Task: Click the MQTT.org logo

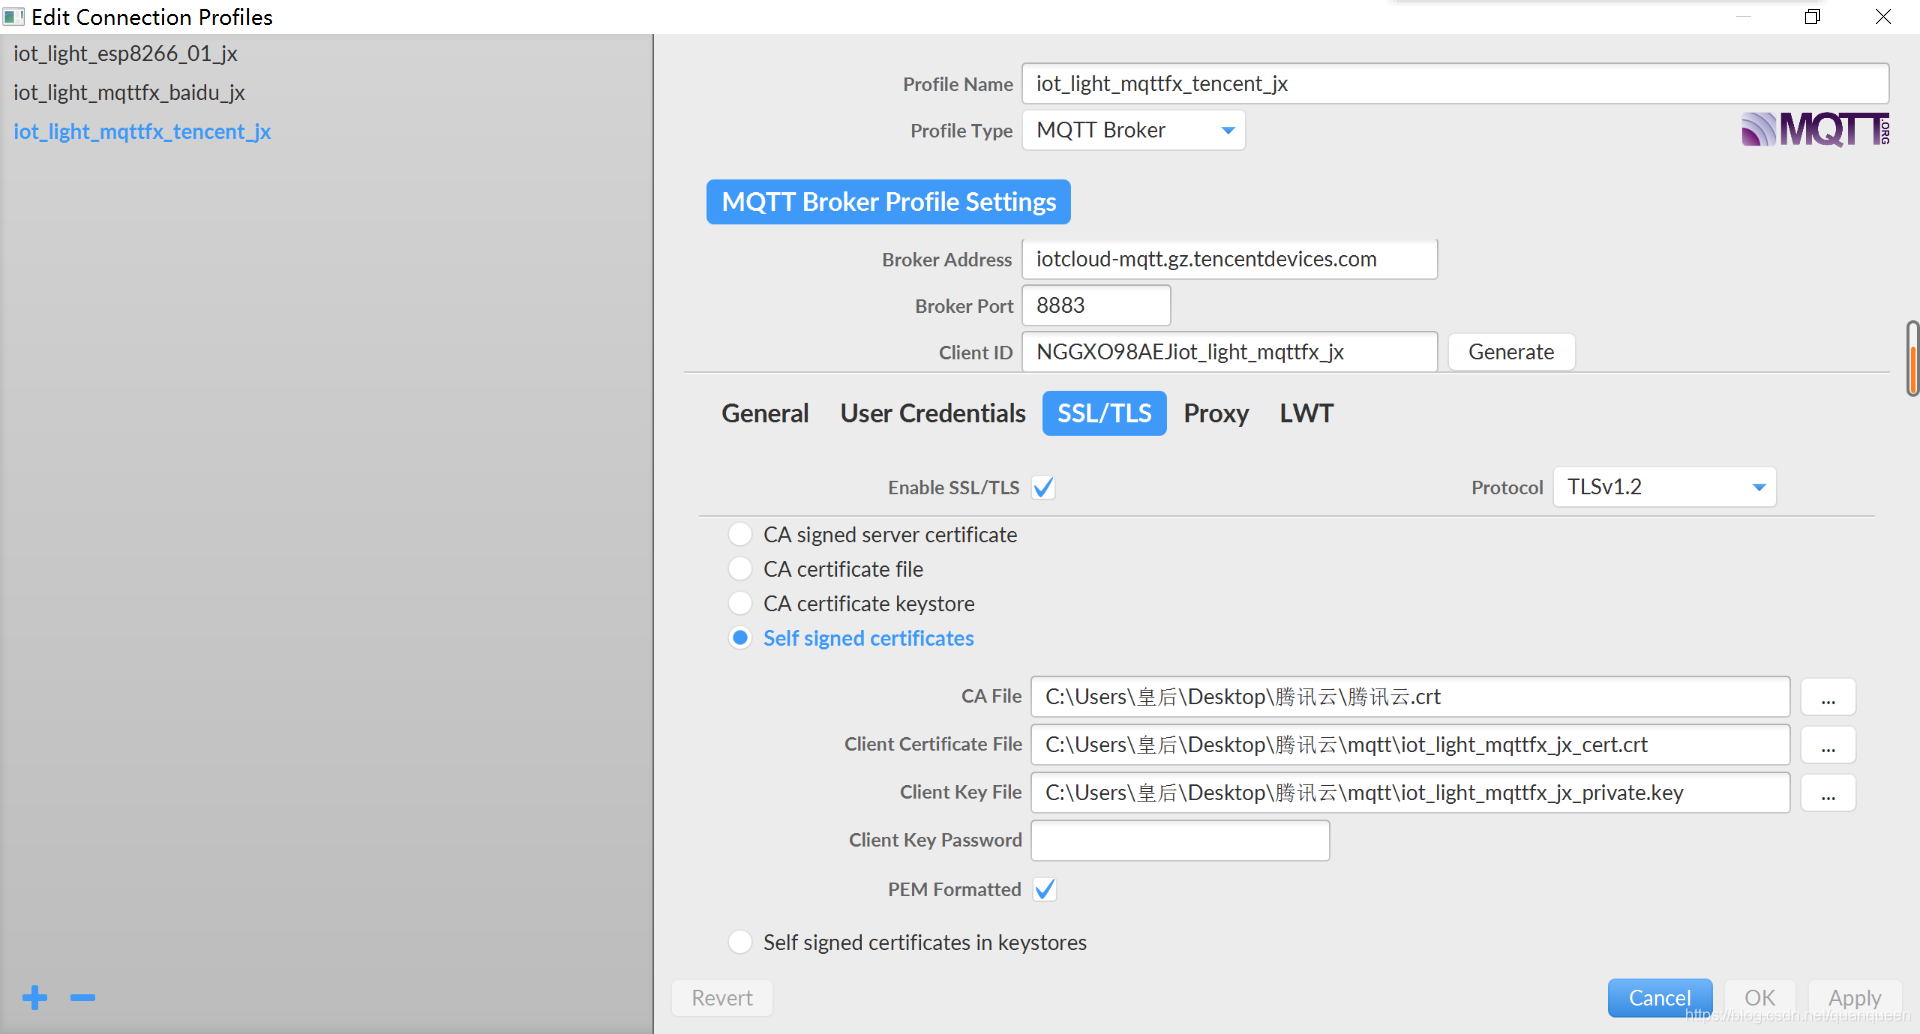Action: [1816, 130]
